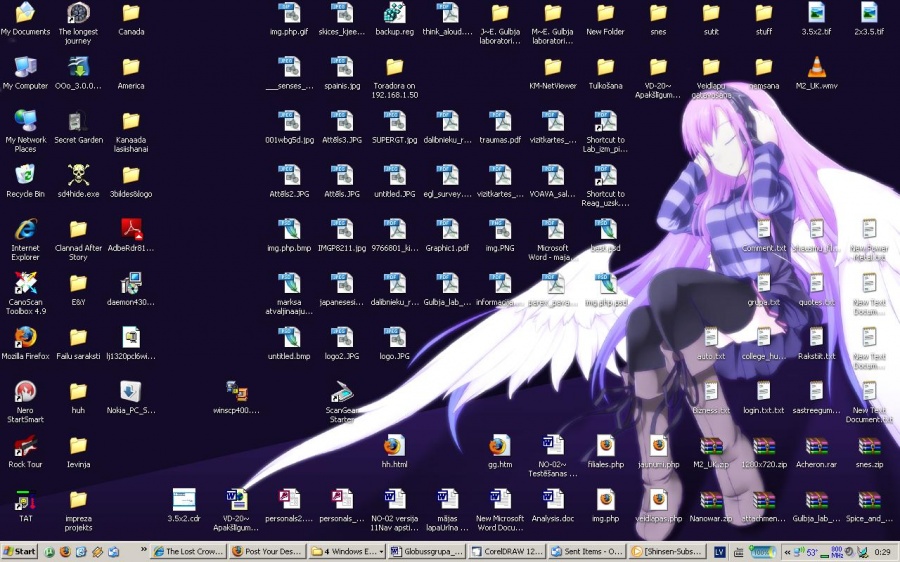Select the M2_UK.wmv VLC file
The height and width of the screenshot is (562, 900).
point(816,73)
